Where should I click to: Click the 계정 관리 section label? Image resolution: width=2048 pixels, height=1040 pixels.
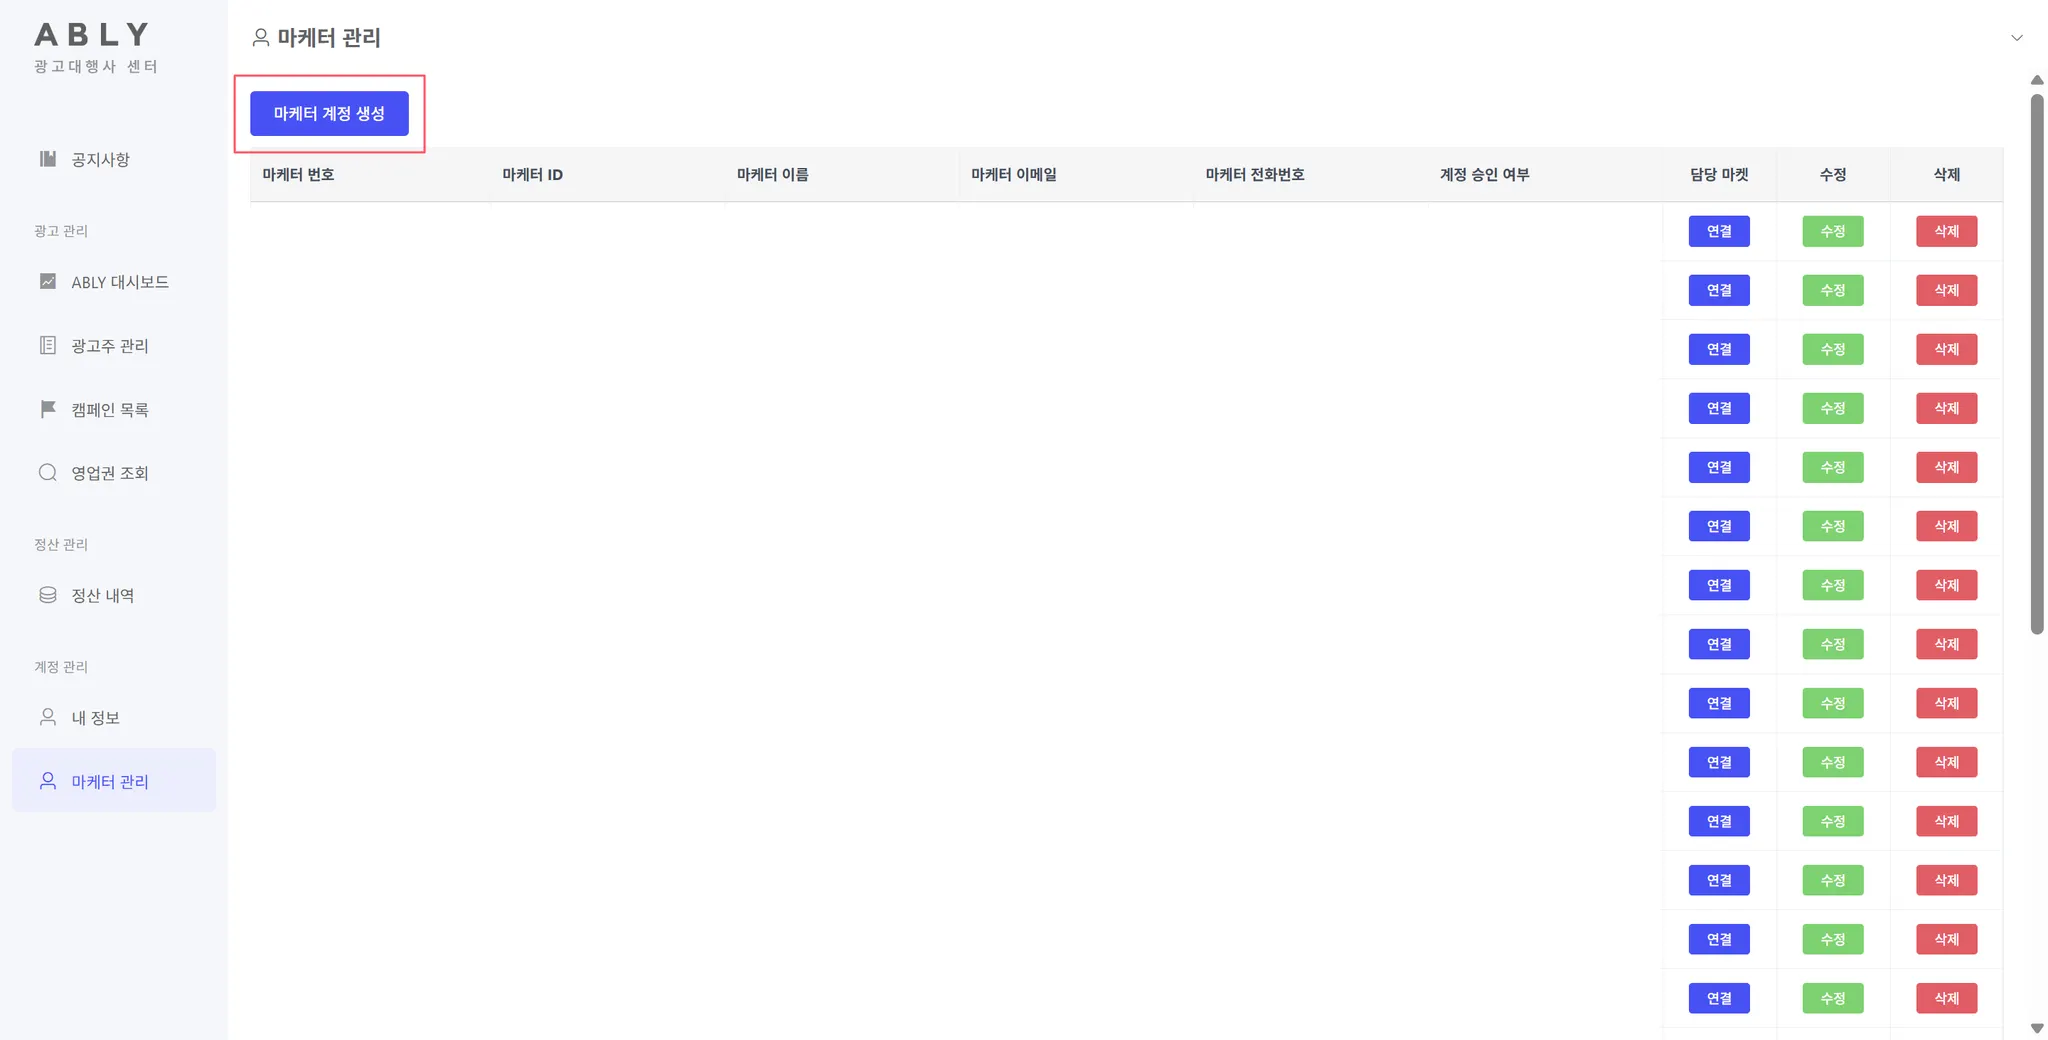61,666
